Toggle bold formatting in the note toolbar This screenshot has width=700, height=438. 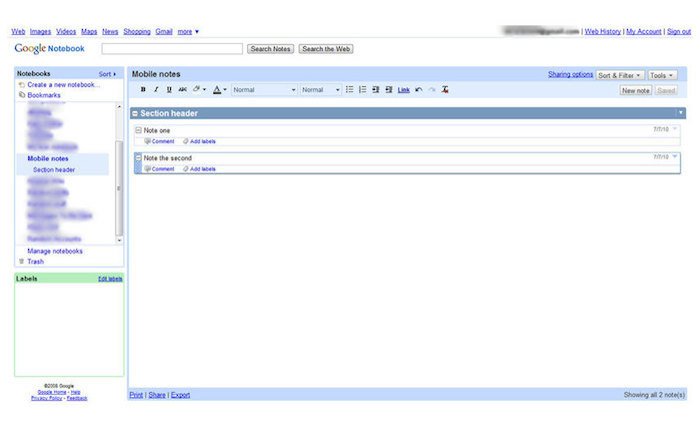[143, 90]
